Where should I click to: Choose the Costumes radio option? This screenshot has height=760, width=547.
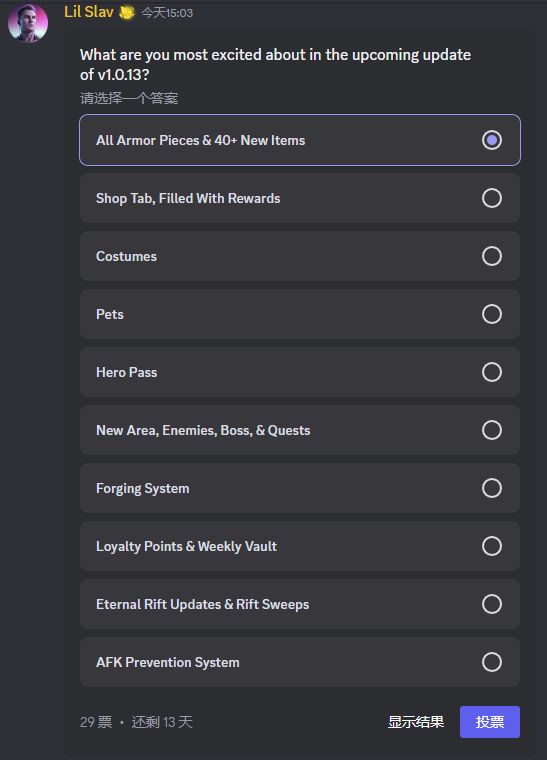click(492, 256)
